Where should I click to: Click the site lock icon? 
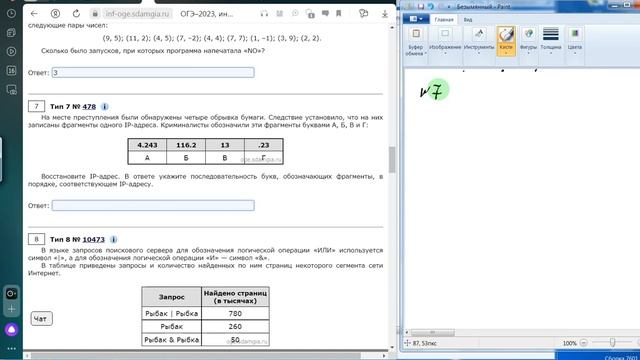[x=95, y=13]
